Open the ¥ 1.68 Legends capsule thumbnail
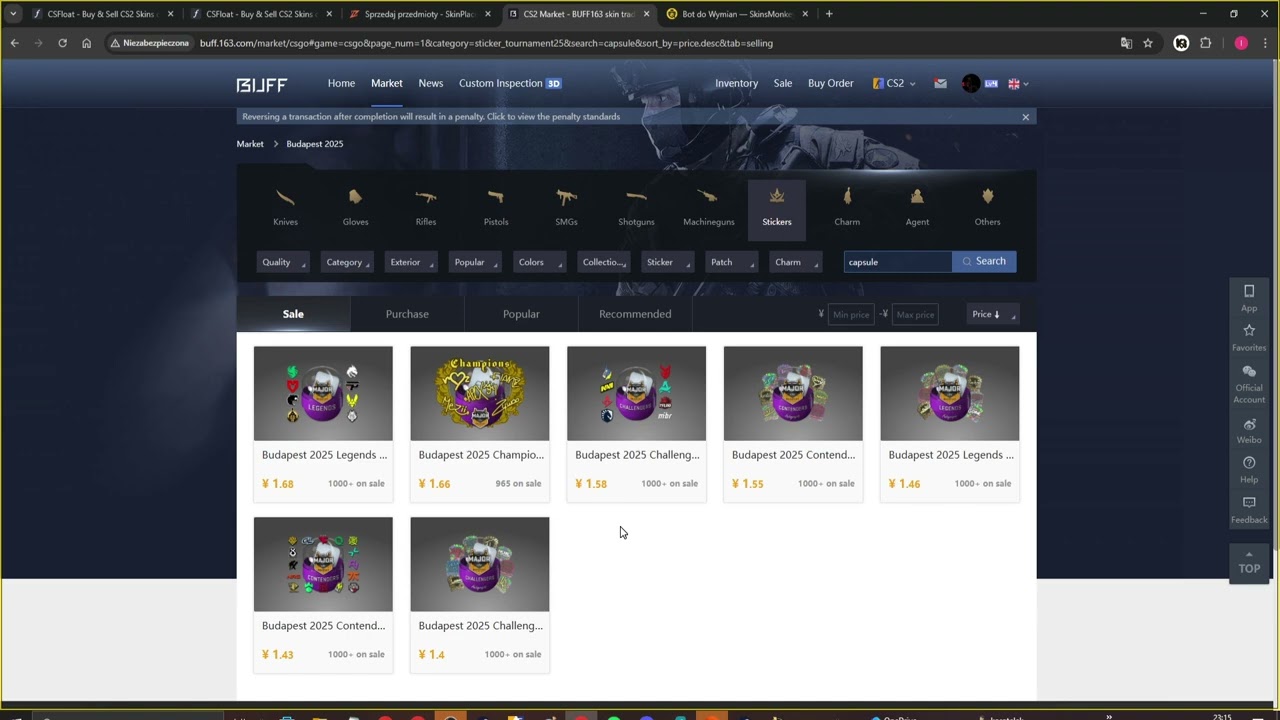Viewport: 1280px width, 720px height. tap(323, 393)
